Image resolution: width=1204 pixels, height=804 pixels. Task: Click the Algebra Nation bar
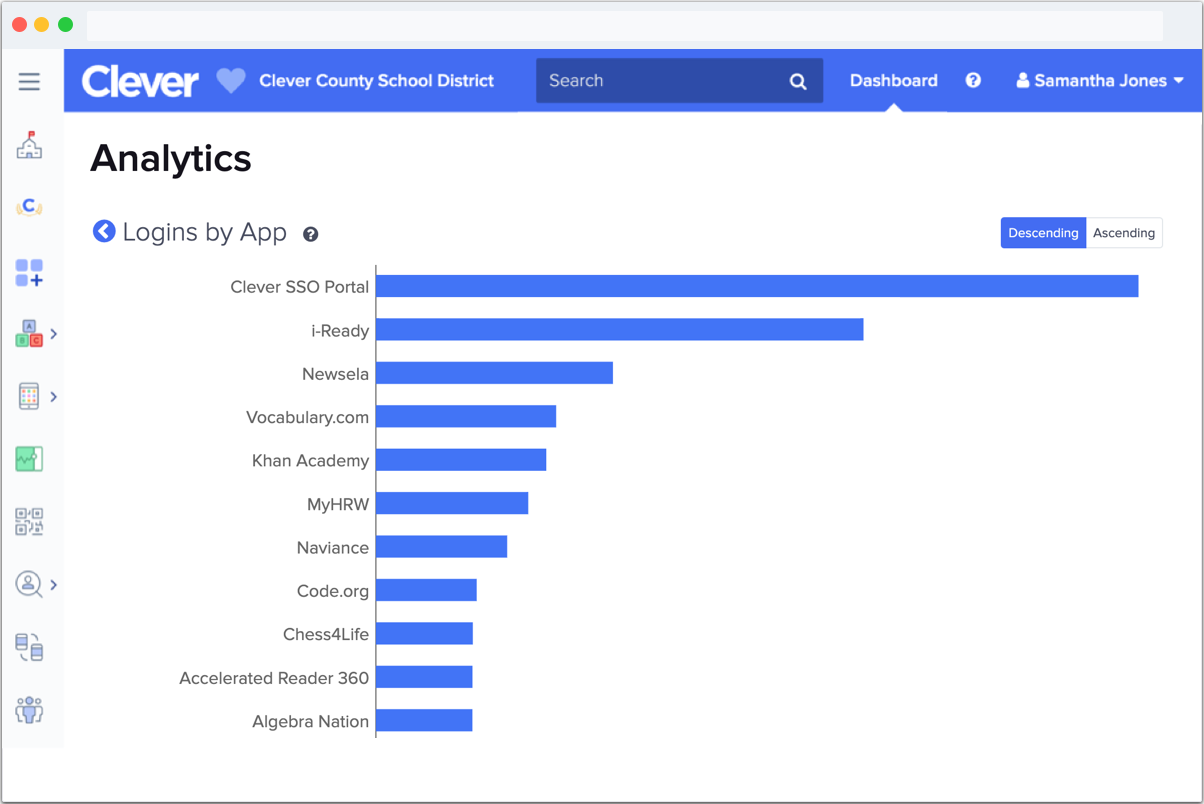[424, 720]
